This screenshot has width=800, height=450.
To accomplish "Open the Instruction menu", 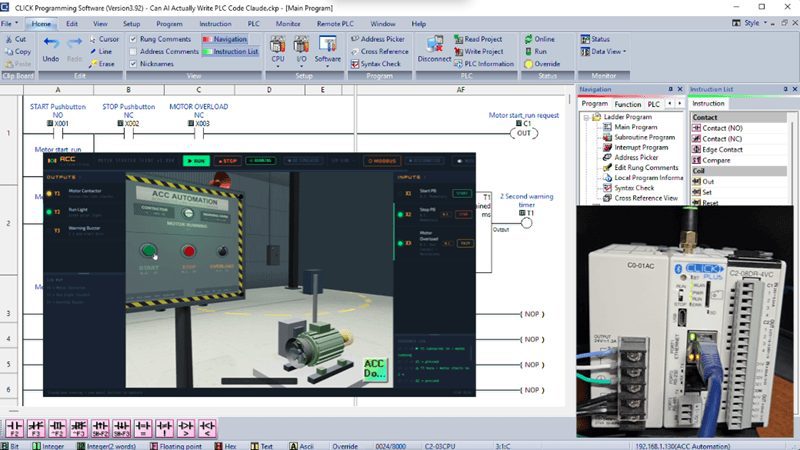I will [x=215, y=24].
